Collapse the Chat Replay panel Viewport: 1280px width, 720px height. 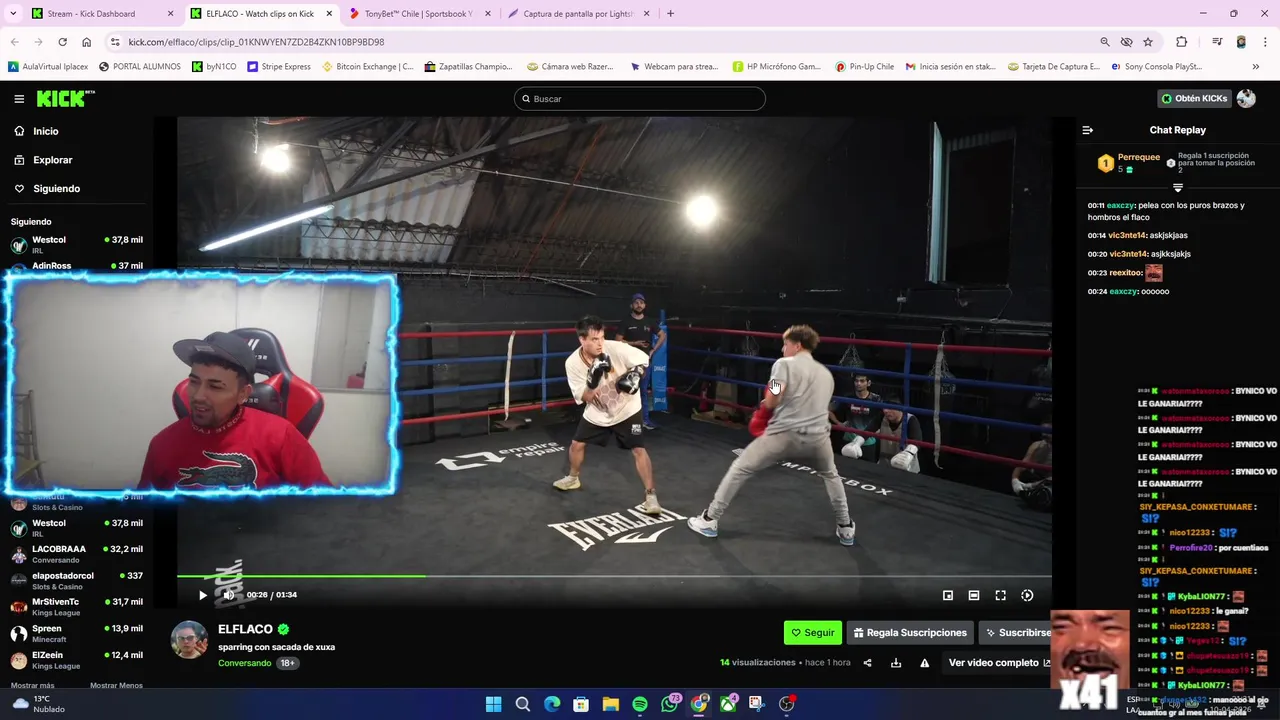click(1088, 130)
